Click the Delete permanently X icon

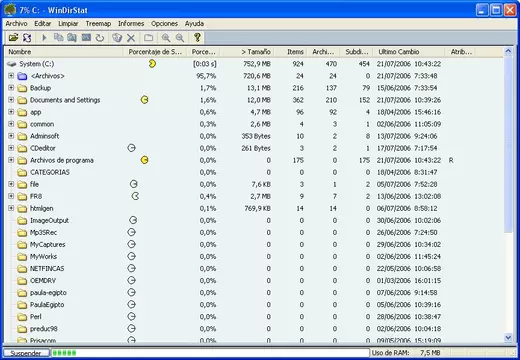[131, 38]
